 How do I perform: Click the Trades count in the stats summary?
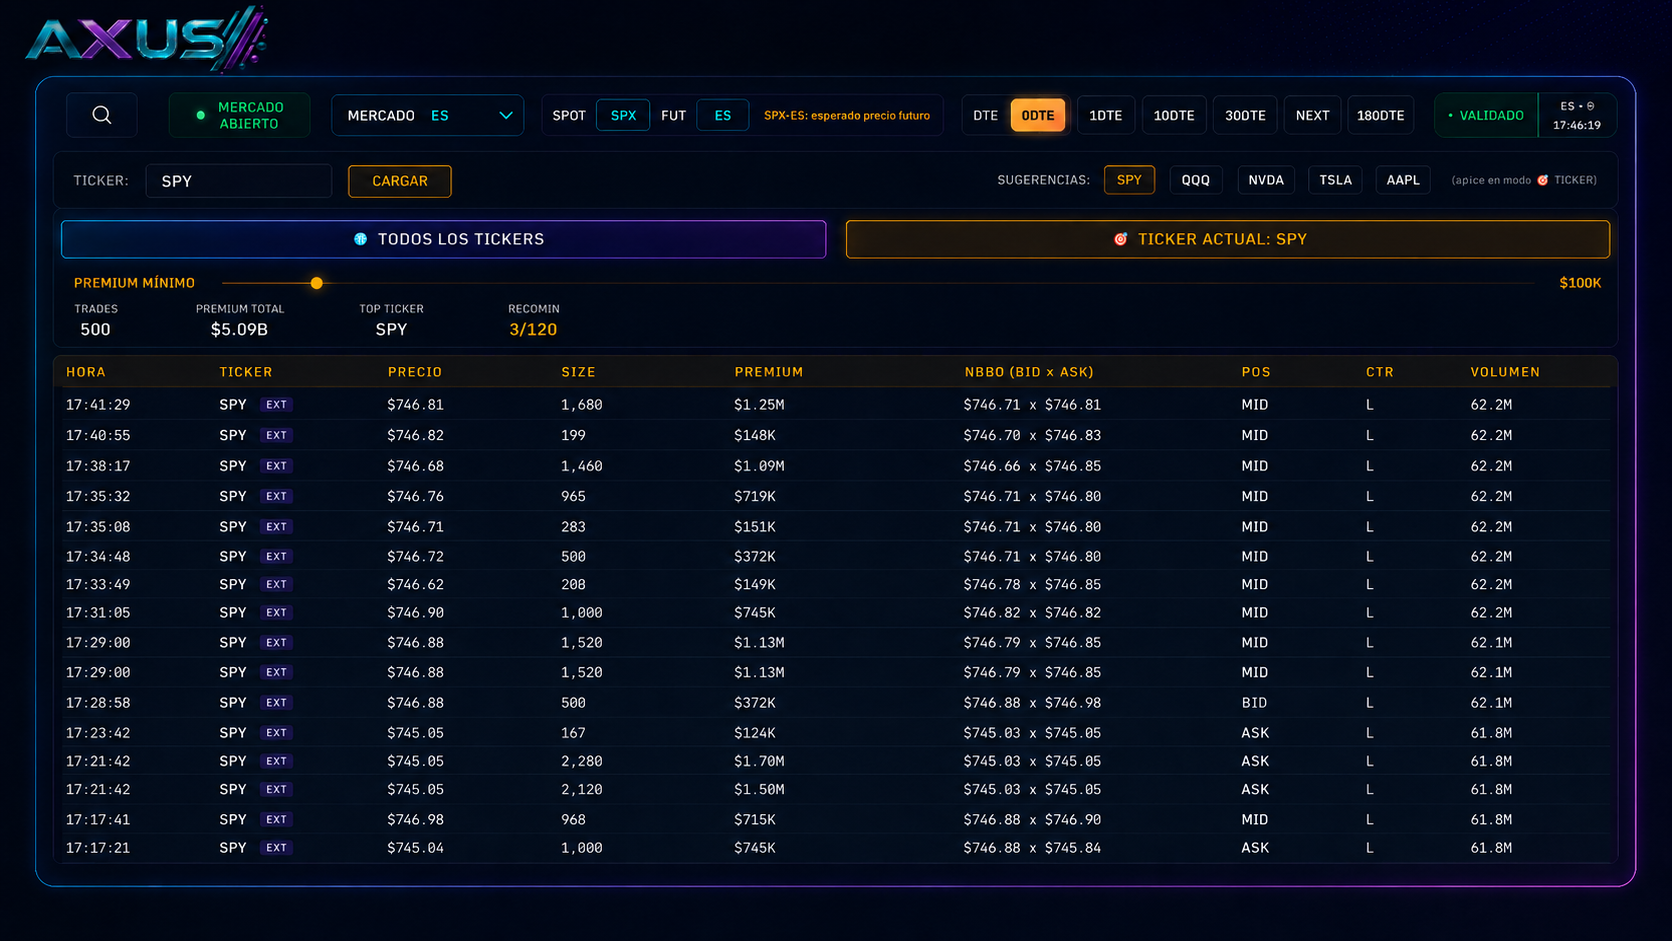coord(95,330)
